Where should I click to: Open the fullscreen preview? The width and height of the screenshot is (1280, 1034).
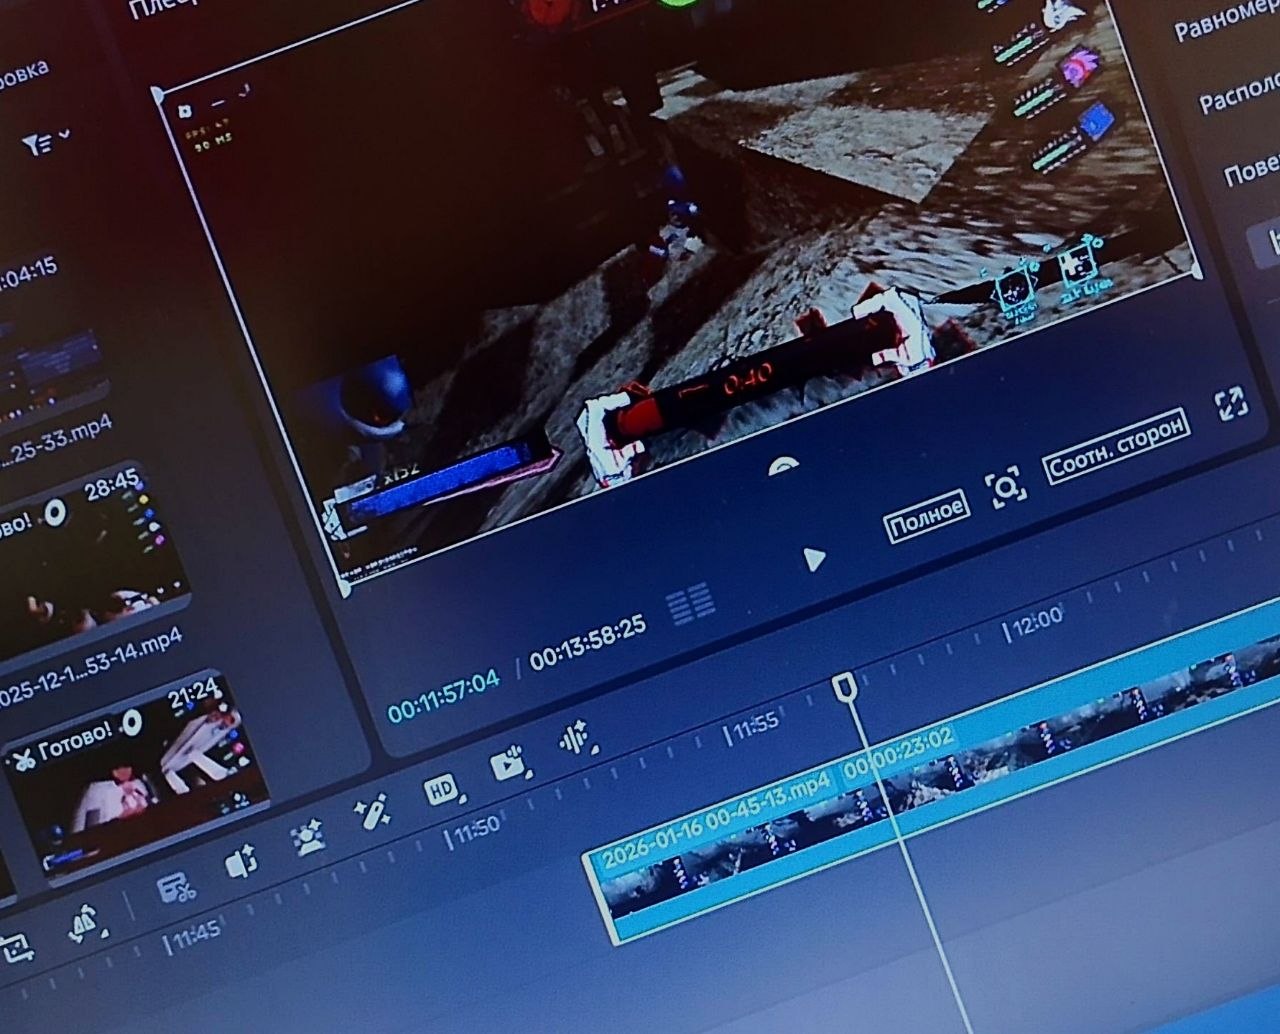1231,404
